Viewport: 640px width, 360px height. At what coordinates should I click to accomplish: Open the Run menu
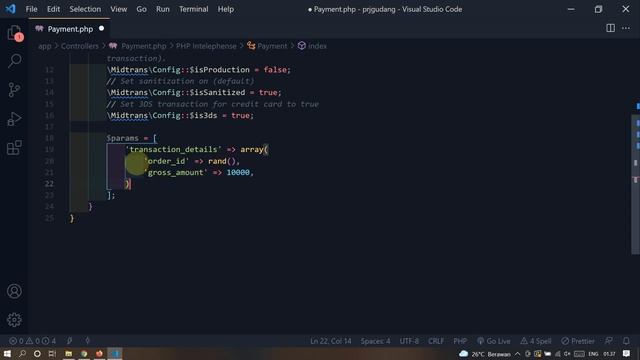163,9
